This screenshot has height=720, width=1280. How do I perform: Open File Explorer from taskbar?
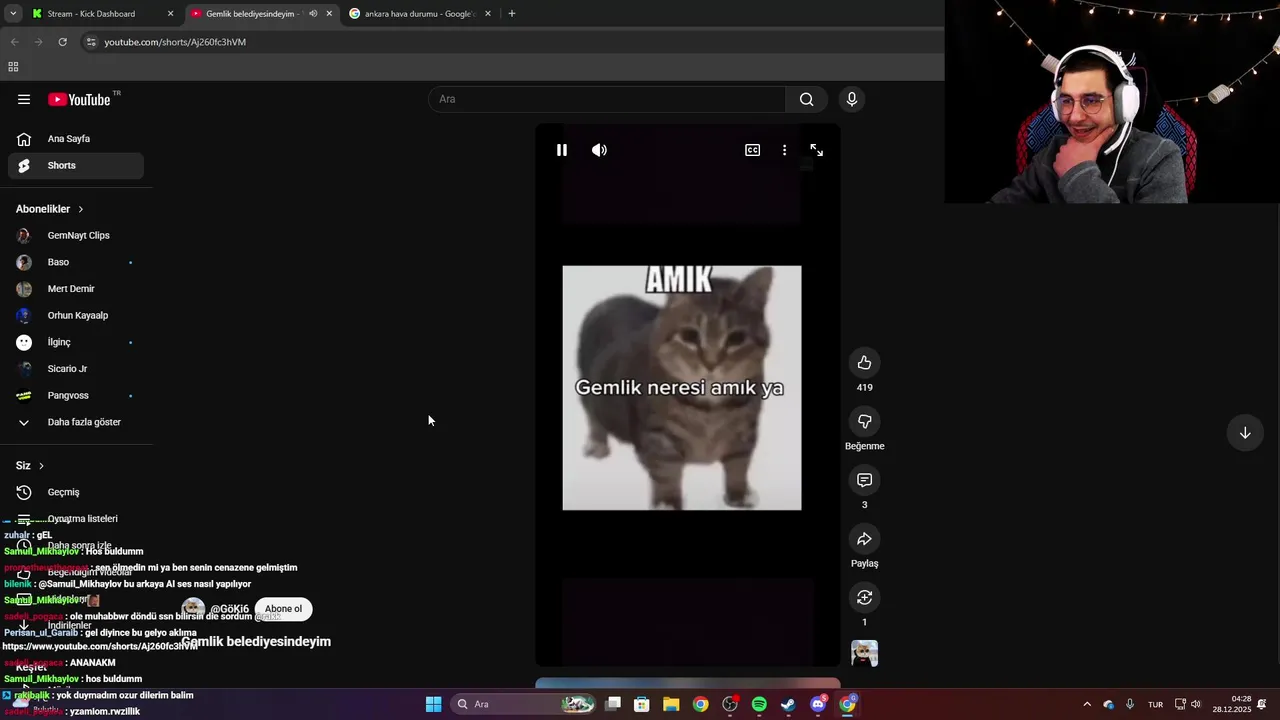pyautogui.click(x=671, y=704)
